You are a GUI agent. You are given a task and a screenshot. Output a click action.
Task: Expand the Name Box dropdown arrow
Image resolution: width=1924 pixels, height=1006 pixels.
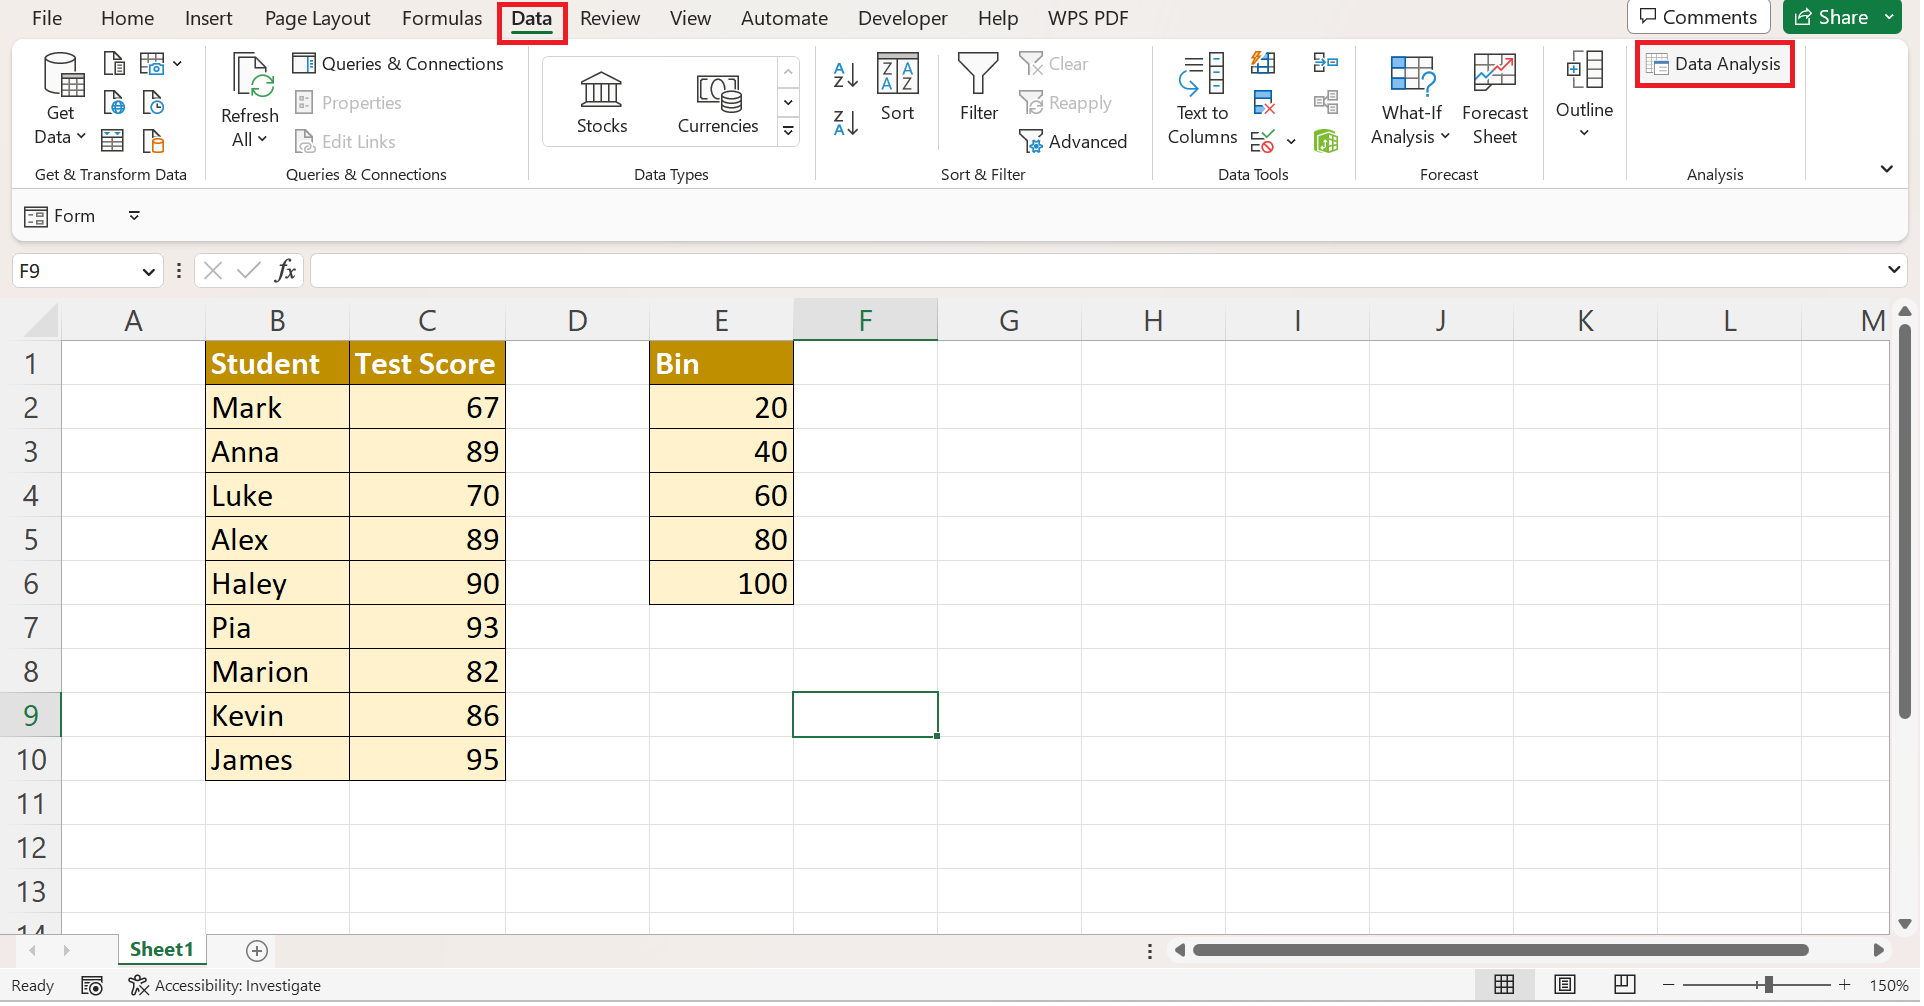pos(148,272)
